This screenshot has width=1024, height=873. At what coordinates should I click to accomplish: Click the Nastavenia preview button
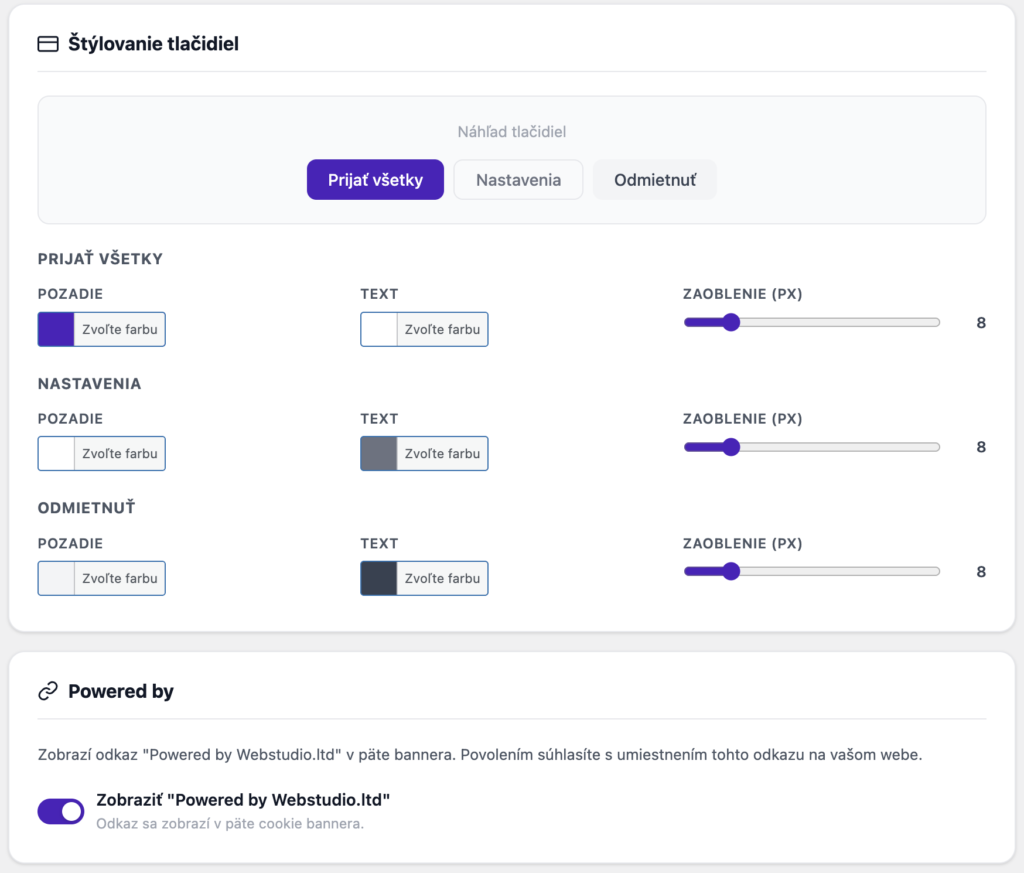(x=518, y=179)
